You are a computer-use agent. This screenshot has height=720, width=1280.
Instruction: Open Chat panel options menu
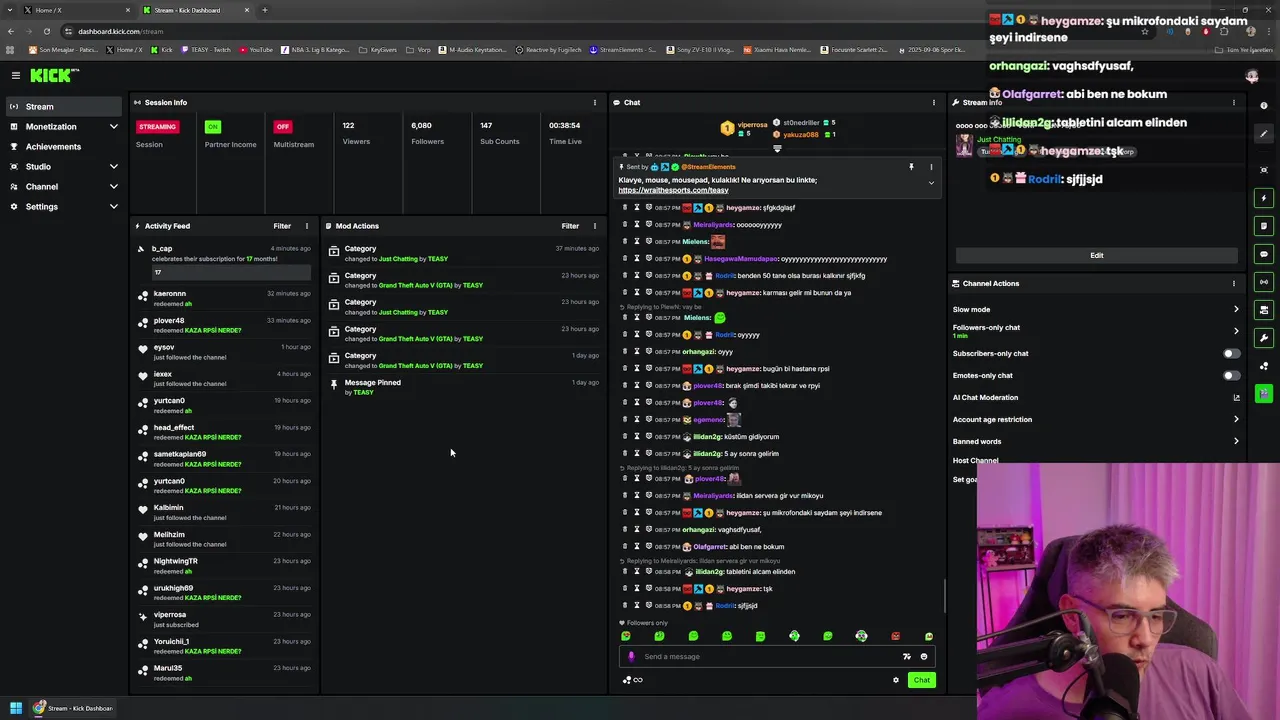pyautogui.click(x=933, y=102)
